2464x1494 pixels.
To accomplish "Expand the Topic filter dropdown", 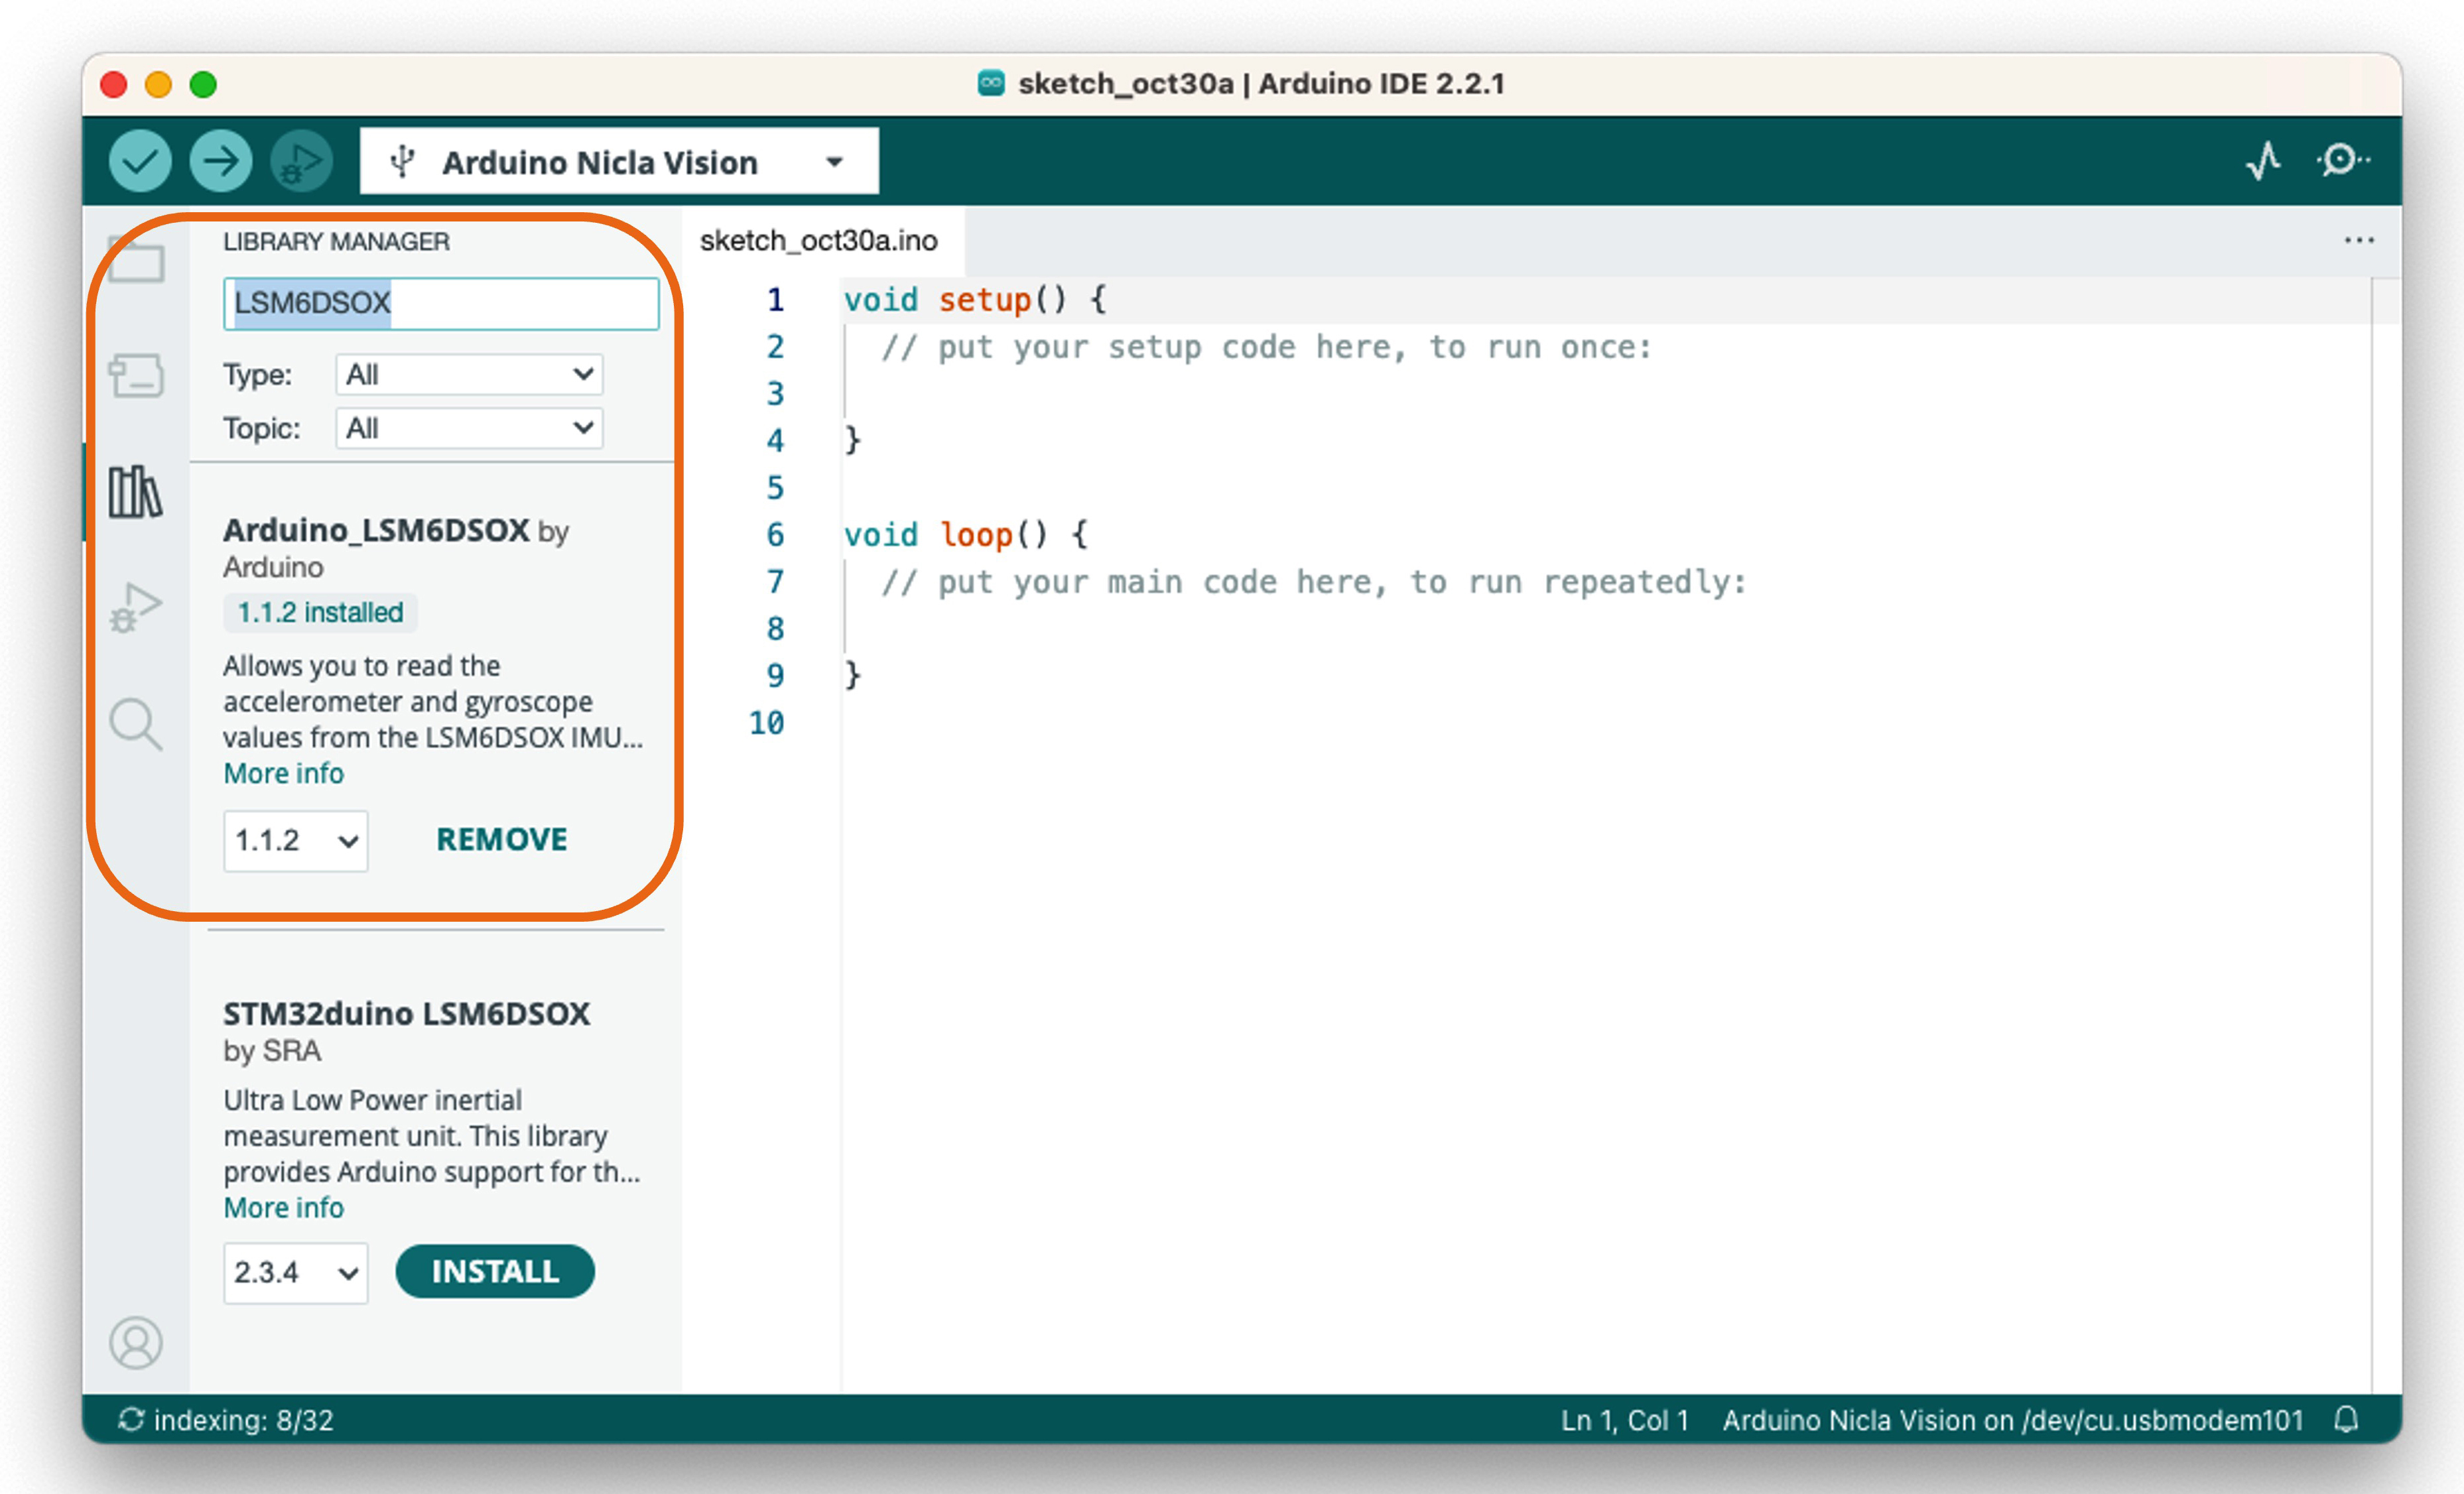I will [469, 429].
